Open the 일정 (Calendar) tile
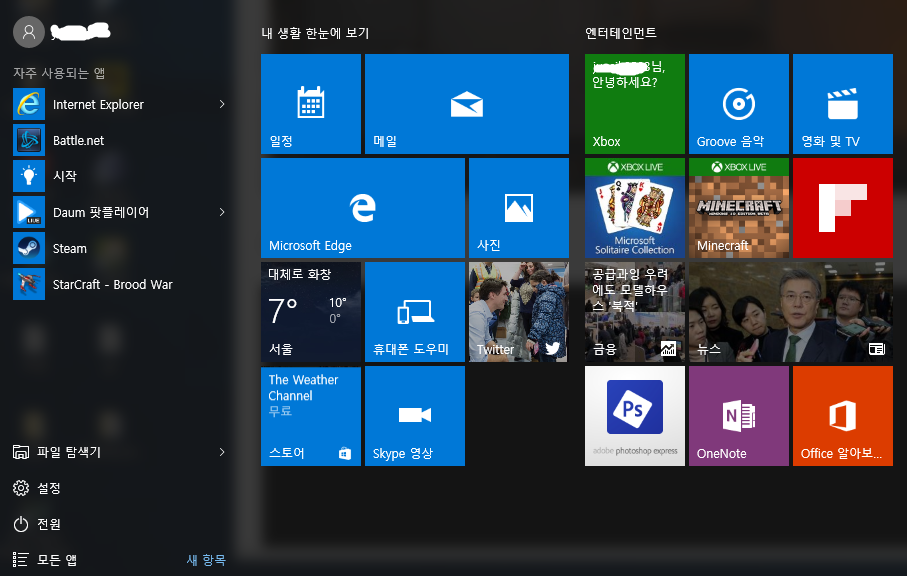907x576 pixels. click(310, 104)
